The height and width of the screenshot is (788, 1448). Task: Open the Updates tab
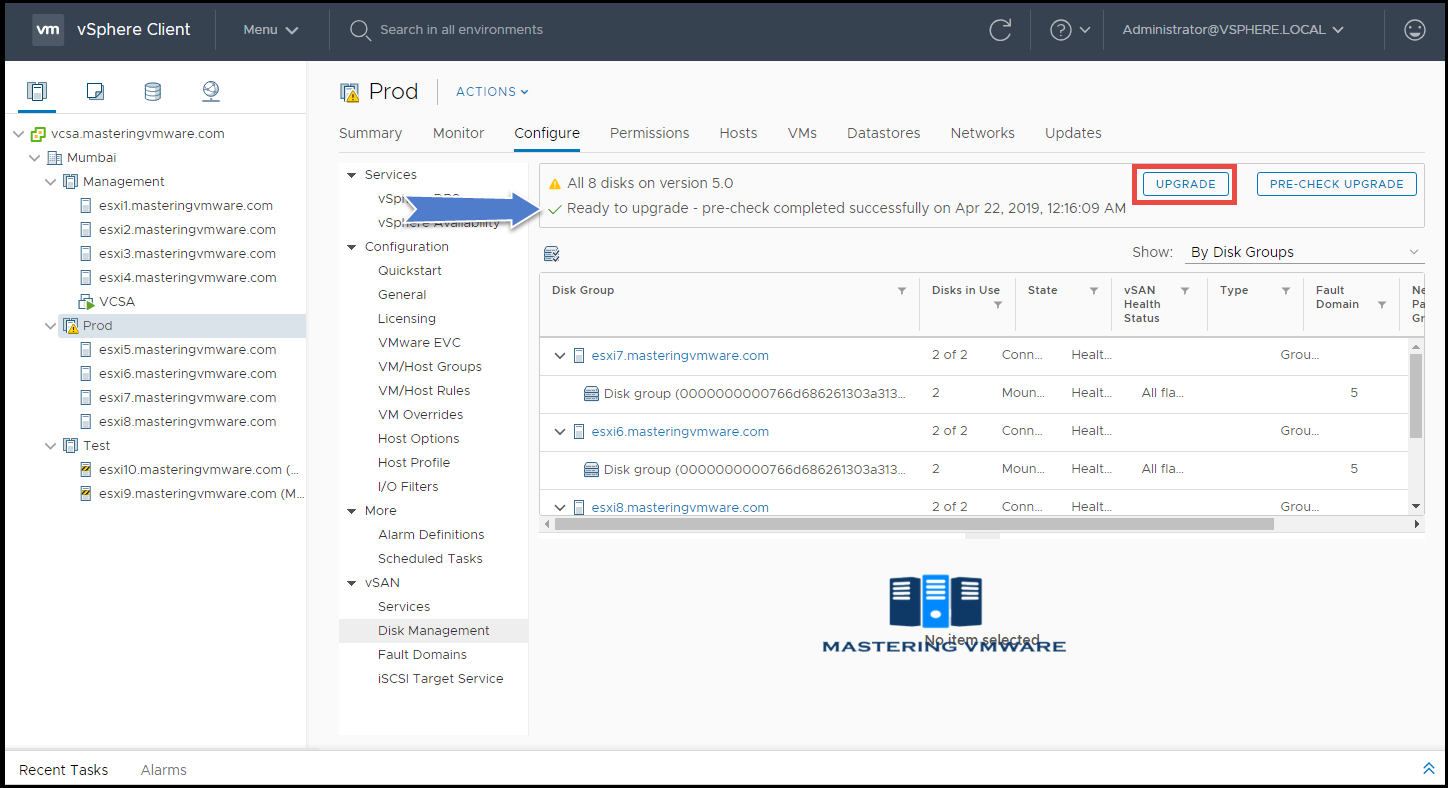click(x=1073, y=133)
